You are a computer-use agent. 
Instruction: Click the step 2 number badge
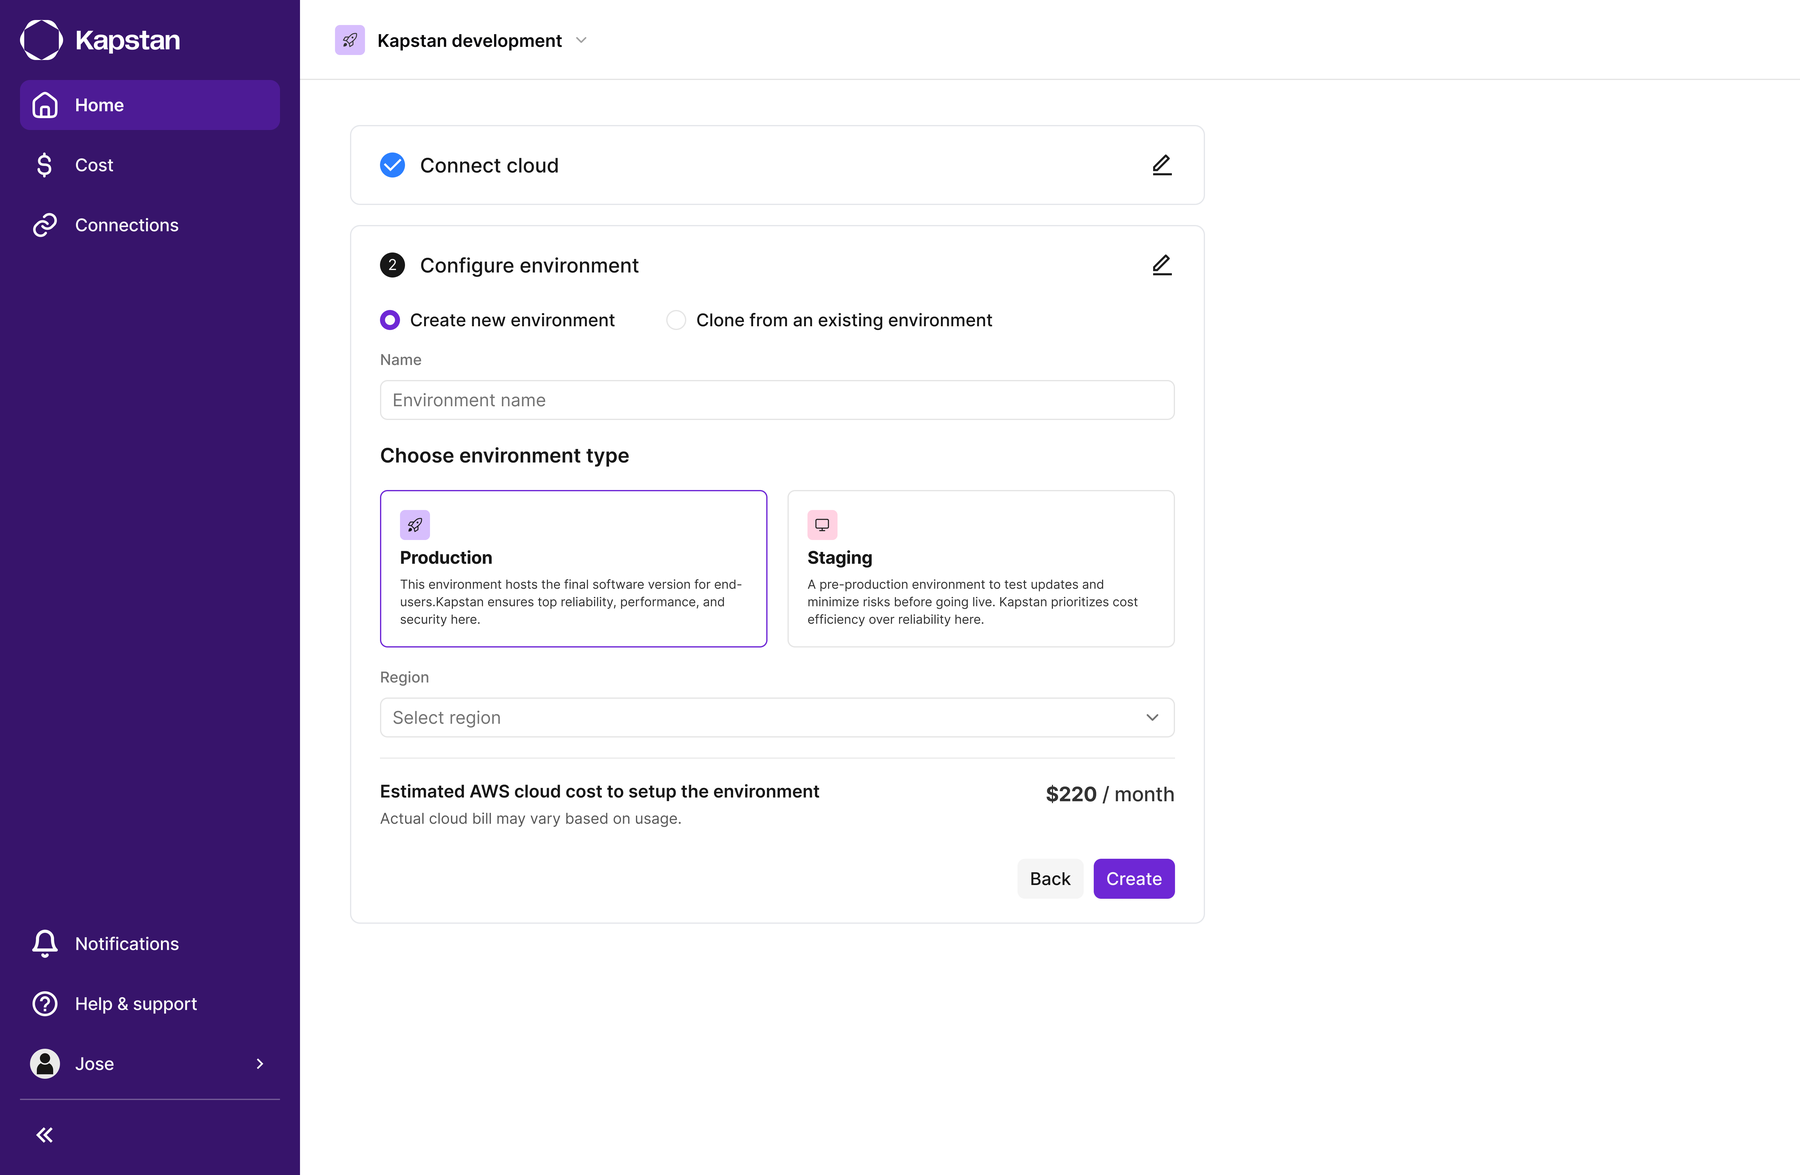[x=393, y=265]
